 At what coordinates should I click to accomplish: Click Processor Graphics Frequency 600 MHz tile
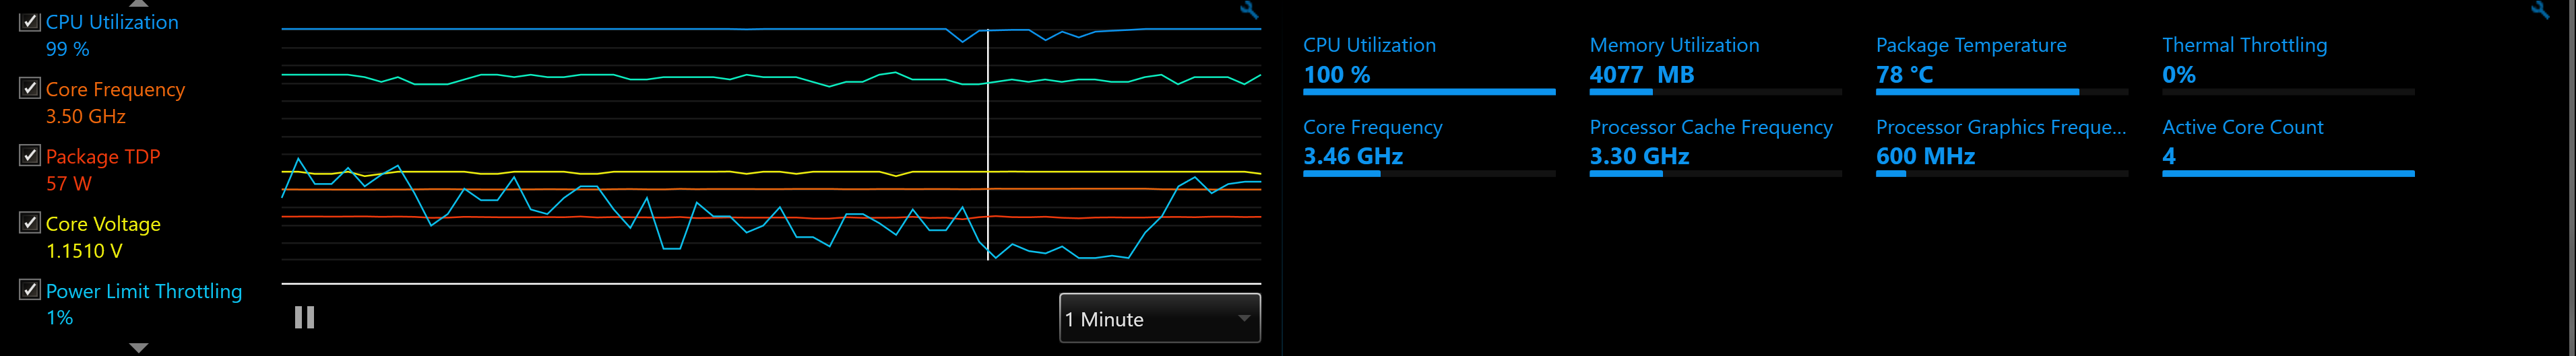tap(2002, 147)
